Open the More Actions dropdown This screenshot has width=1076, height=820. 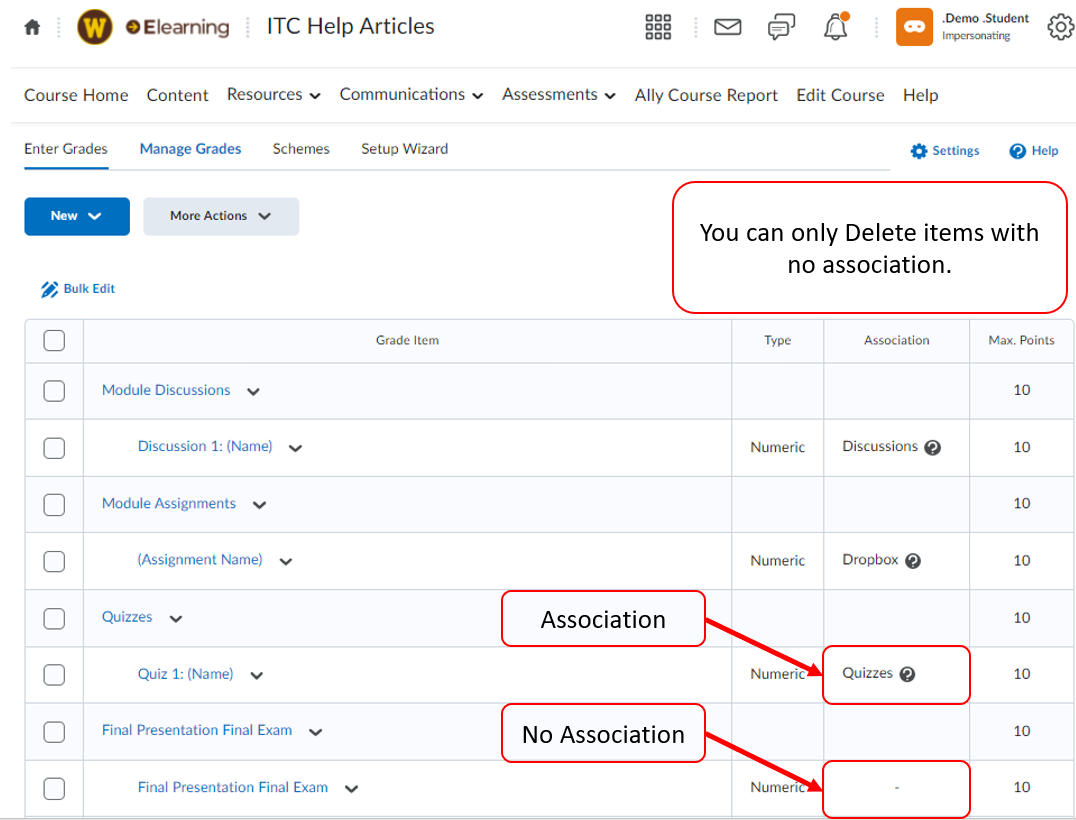[221, 216]
